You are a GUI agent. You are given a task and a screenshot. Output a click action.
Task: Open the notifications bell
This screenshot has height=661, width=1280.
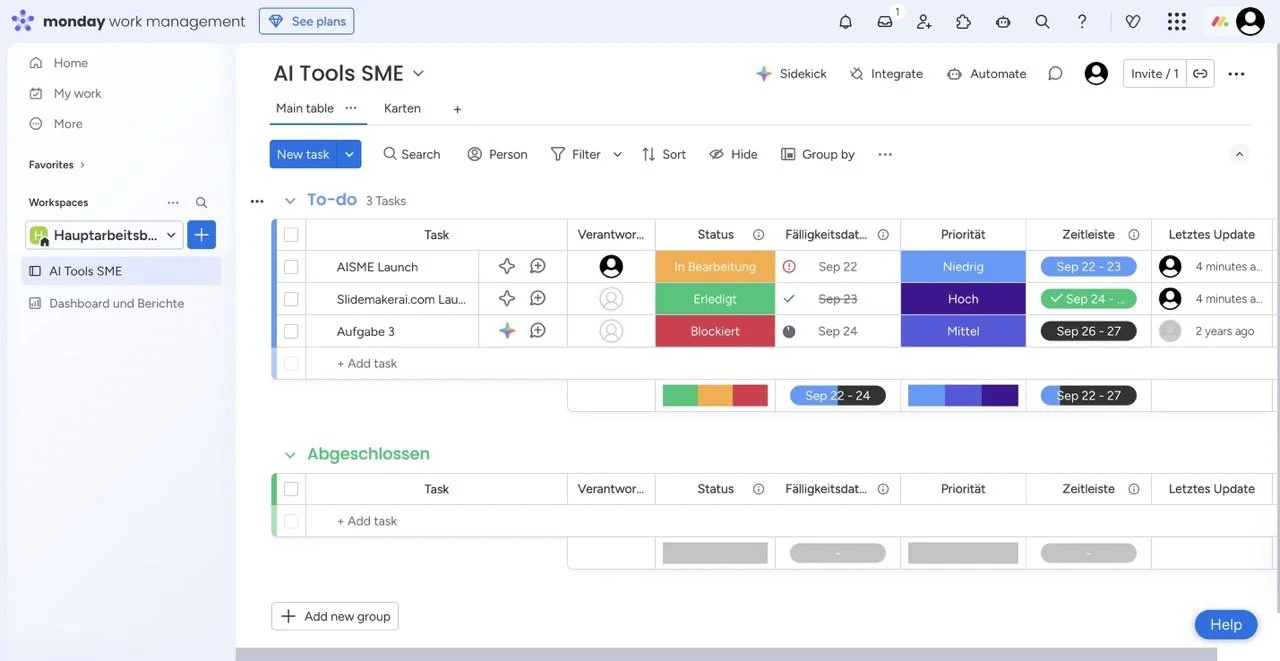(x=845, y=20)
